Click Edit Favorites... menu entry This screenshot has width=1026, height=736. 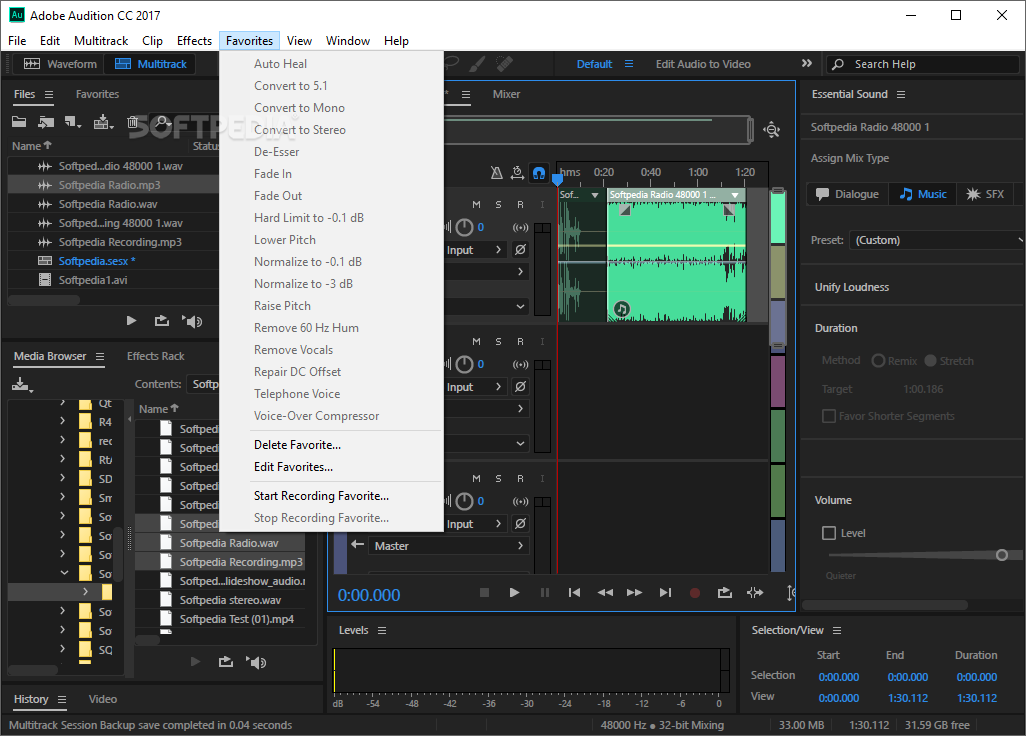click(x=293, y=466)
